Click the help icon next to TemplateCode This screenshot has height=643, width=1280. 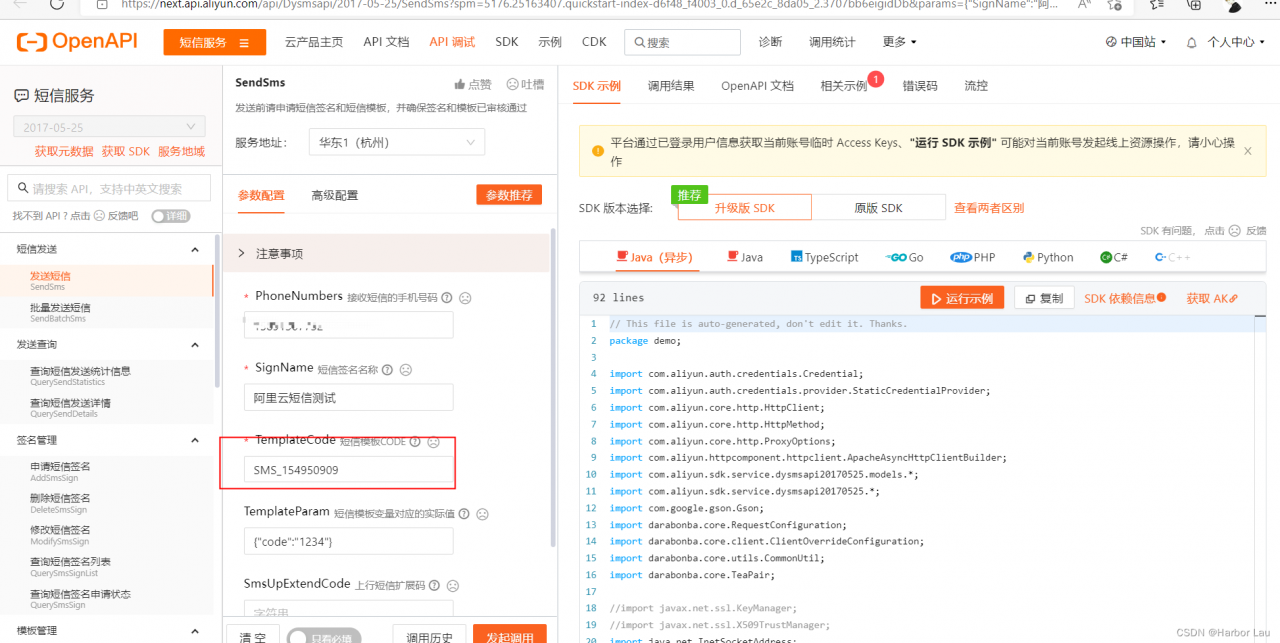pos(415,441)
